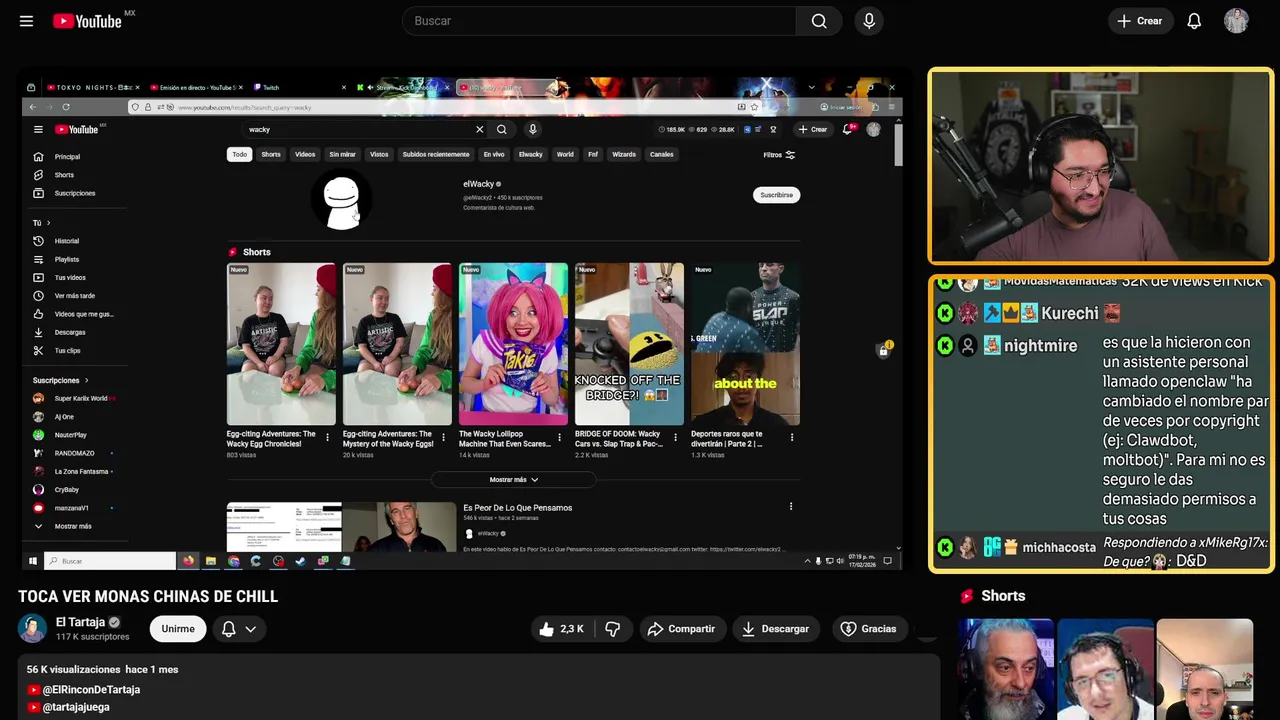In the video, click the Descargas sidebar item
Image resolution: width=1280 pixels, height=720 pixels.
tap(70, 332)
